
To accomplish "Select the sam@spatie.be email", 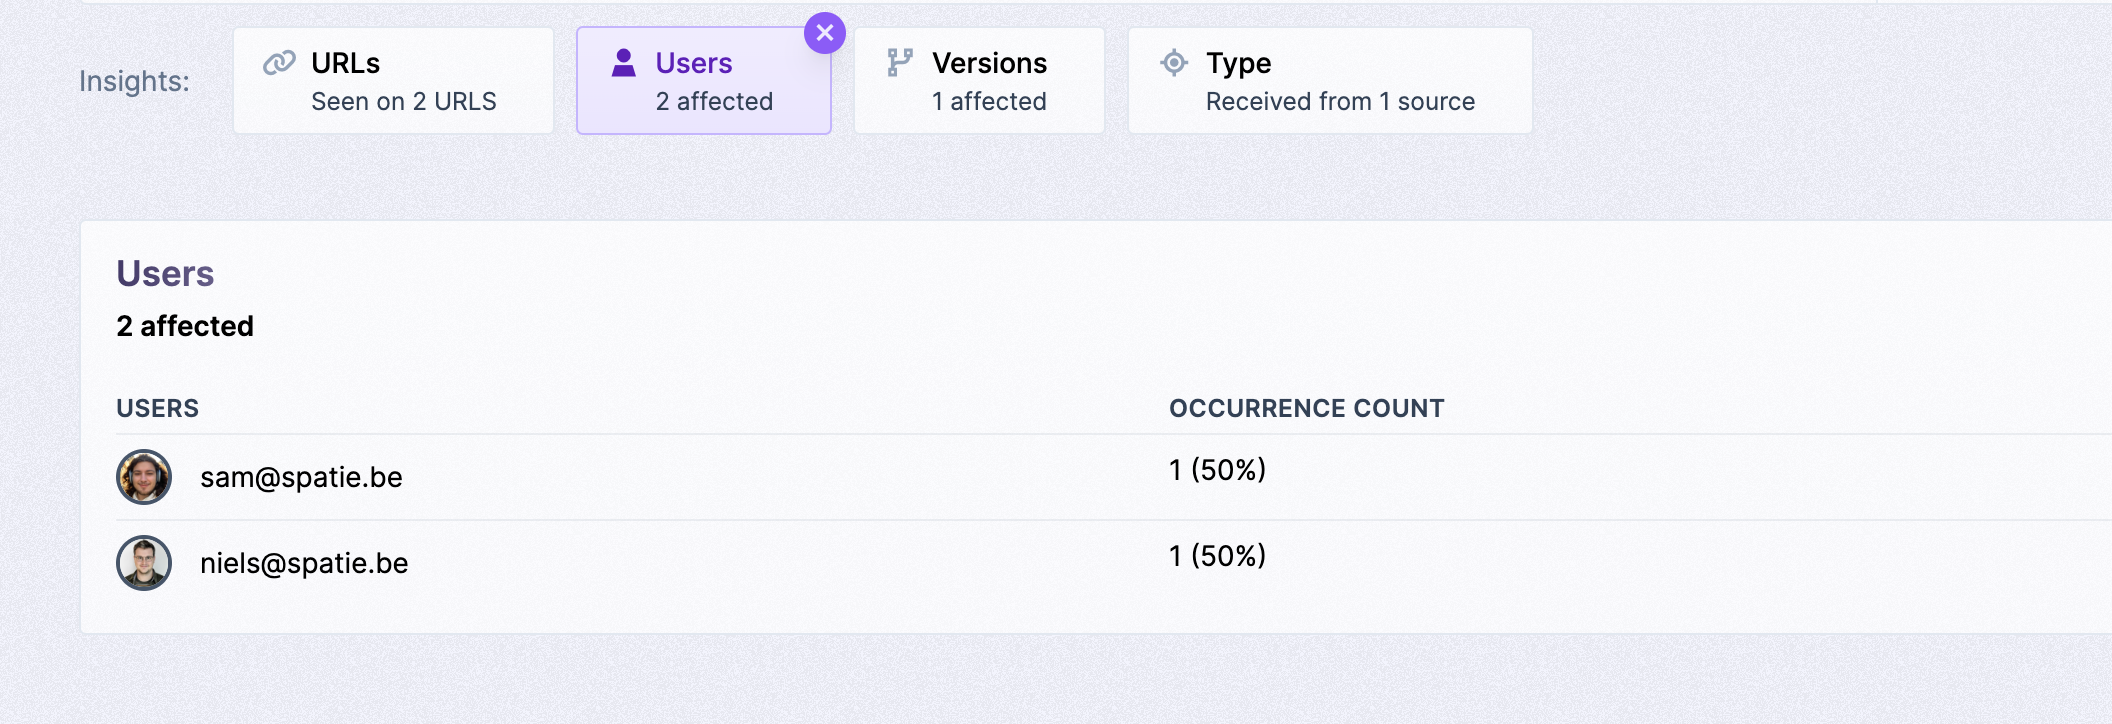I will pos(301,477).
